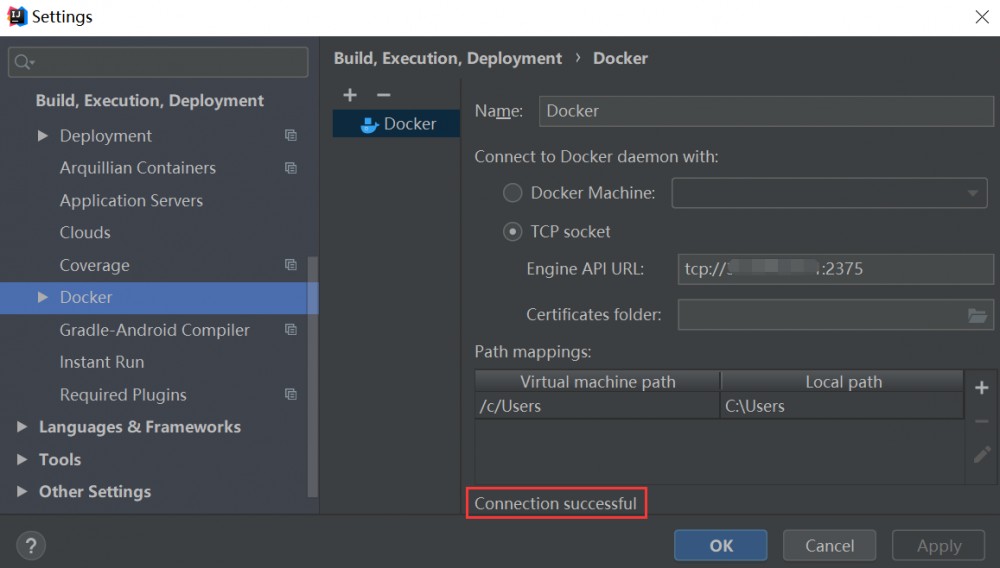Open Required Plugins settings
The height and width of the screenshot is (568, 1000).
pos(123,395)
